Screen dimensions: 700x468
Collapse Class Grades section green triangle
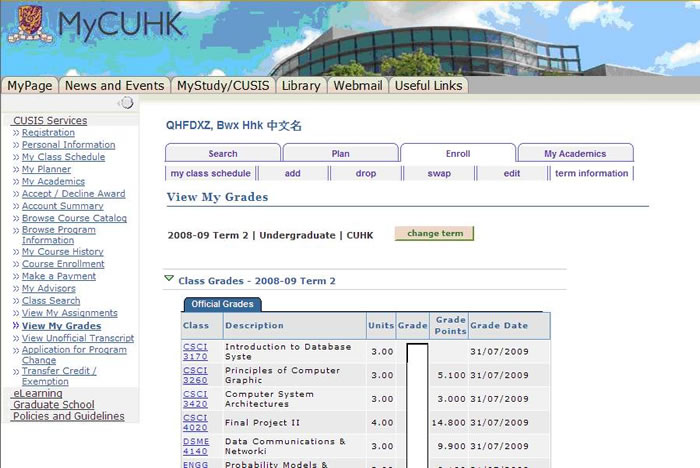click(x=169, y=279)
